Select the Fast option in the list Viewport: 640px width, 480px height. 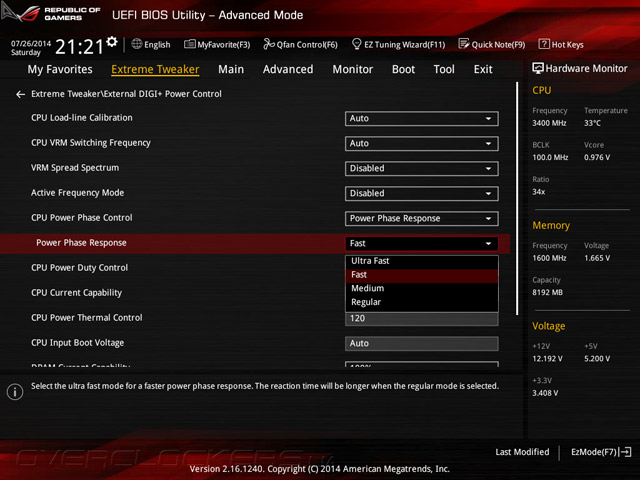421,275
